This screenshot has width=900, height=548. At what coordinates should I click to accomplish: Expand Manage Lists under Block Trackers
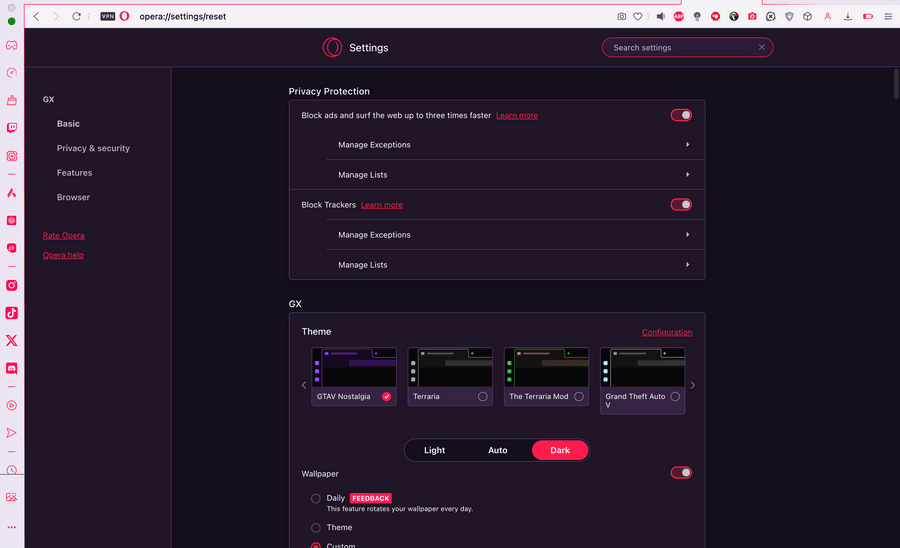coord(515,265)
